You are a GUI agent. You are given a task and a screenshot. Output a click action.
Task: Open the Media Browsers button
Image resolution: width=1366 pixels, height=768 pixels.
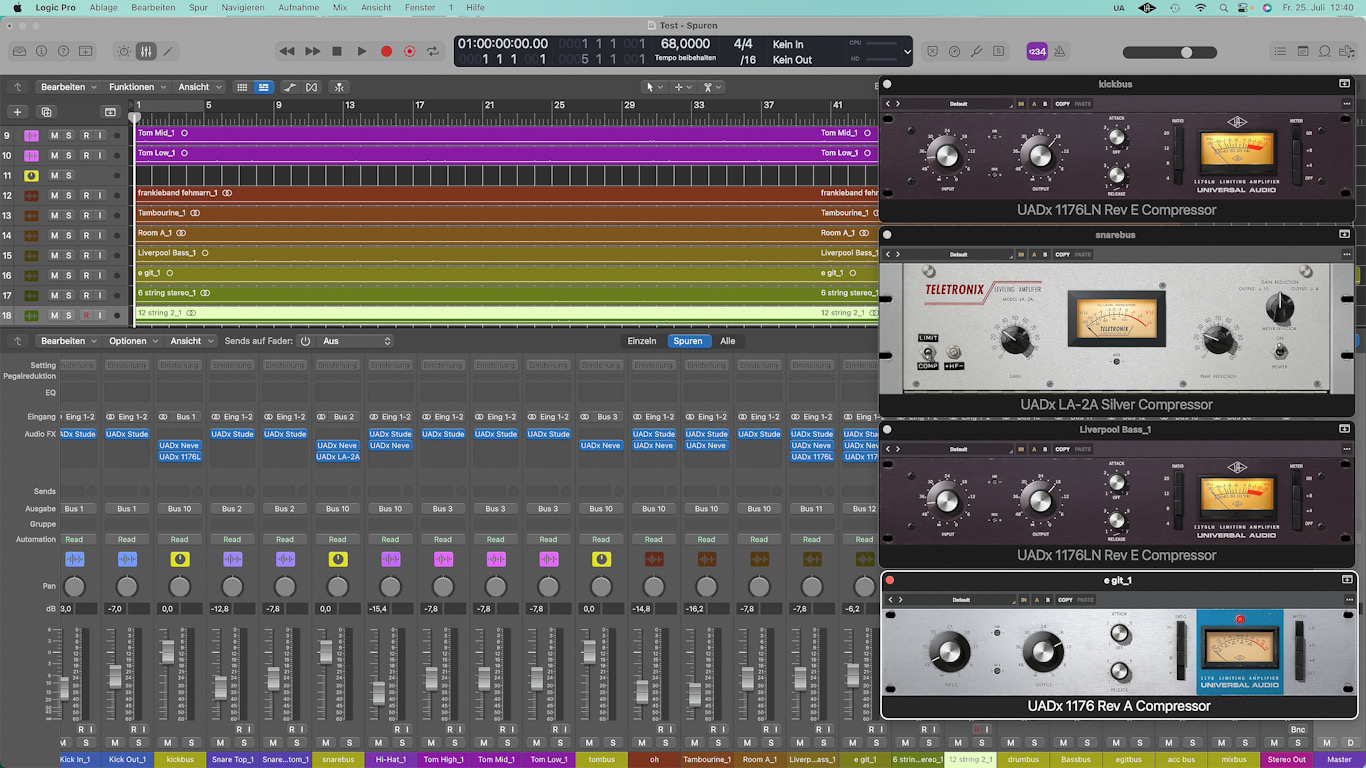pyautogui.click(x=1347, y=51)
